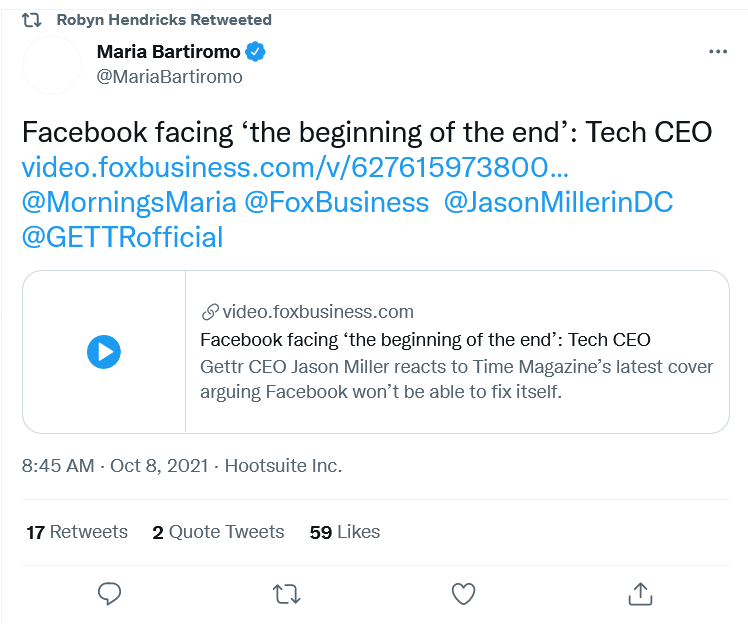Image resolution: width=748 pixels, height=624 pixels.
Task: Open the video.foxbusiness.com/v/627615973800 link
Action: (295, 167)
